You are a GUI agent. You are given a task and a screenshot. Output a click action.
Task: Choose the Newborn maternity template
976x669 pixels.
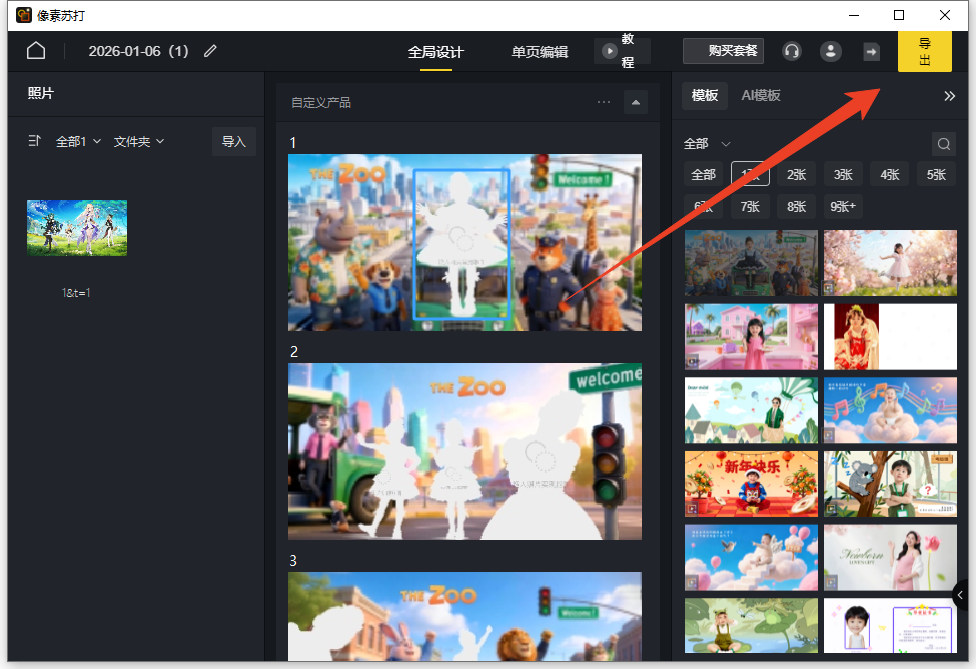point(890,558)
